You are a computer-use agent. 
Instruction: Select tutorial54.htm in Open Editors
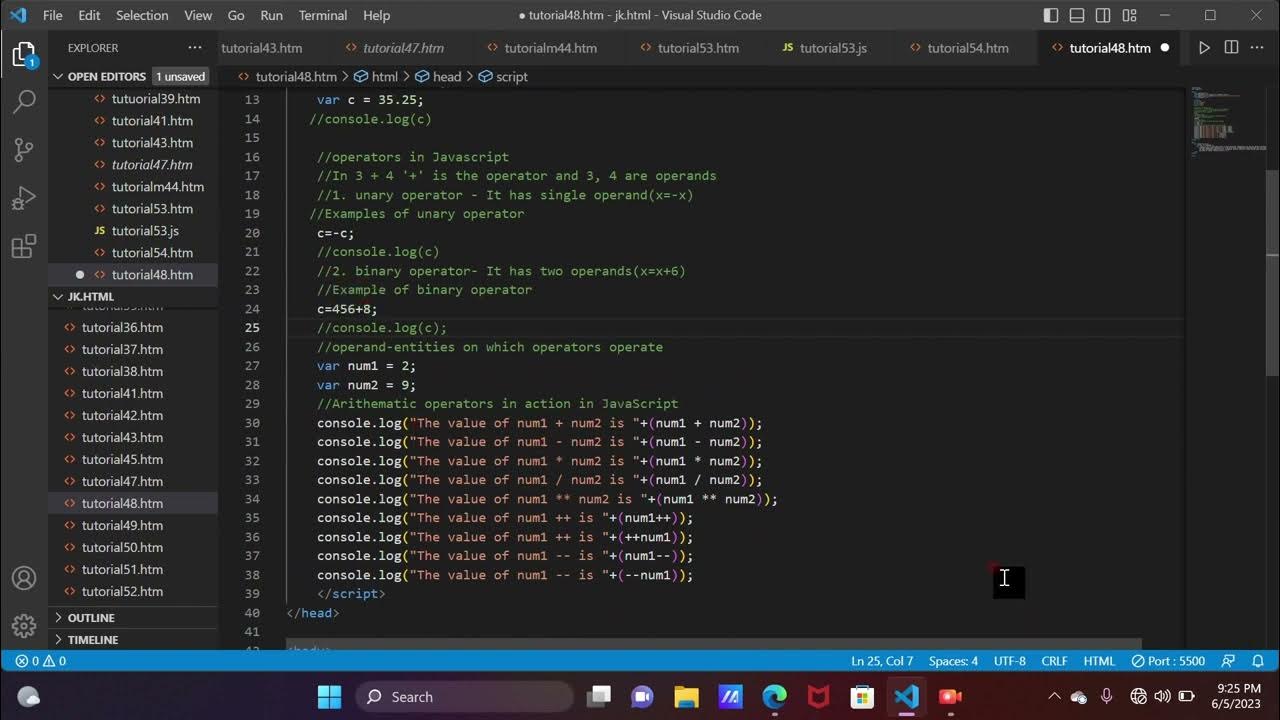pyautogui.click(x=152, y=252)
